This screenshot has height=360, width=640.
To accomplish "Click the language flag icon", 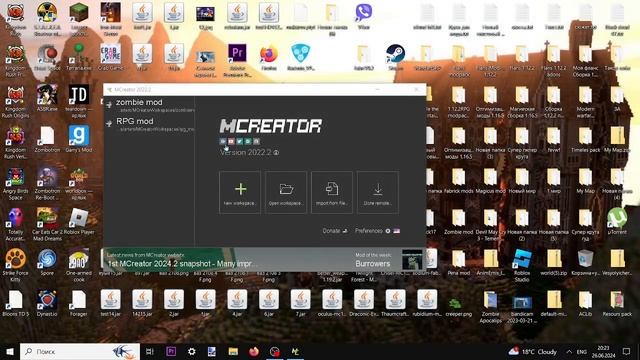I will [396, 231].
